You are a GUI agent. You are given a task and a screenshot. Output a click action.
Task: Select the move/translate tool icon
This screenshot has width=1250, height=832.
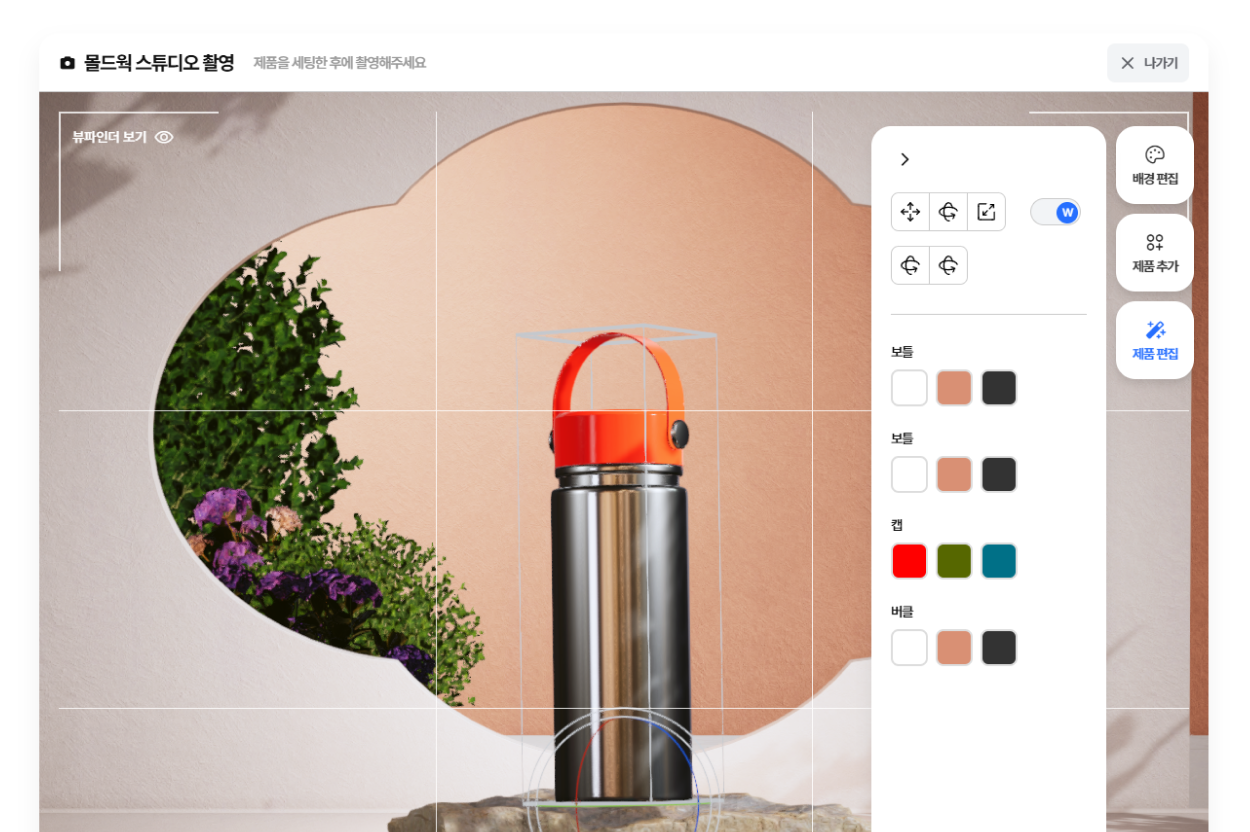(910, 212)
